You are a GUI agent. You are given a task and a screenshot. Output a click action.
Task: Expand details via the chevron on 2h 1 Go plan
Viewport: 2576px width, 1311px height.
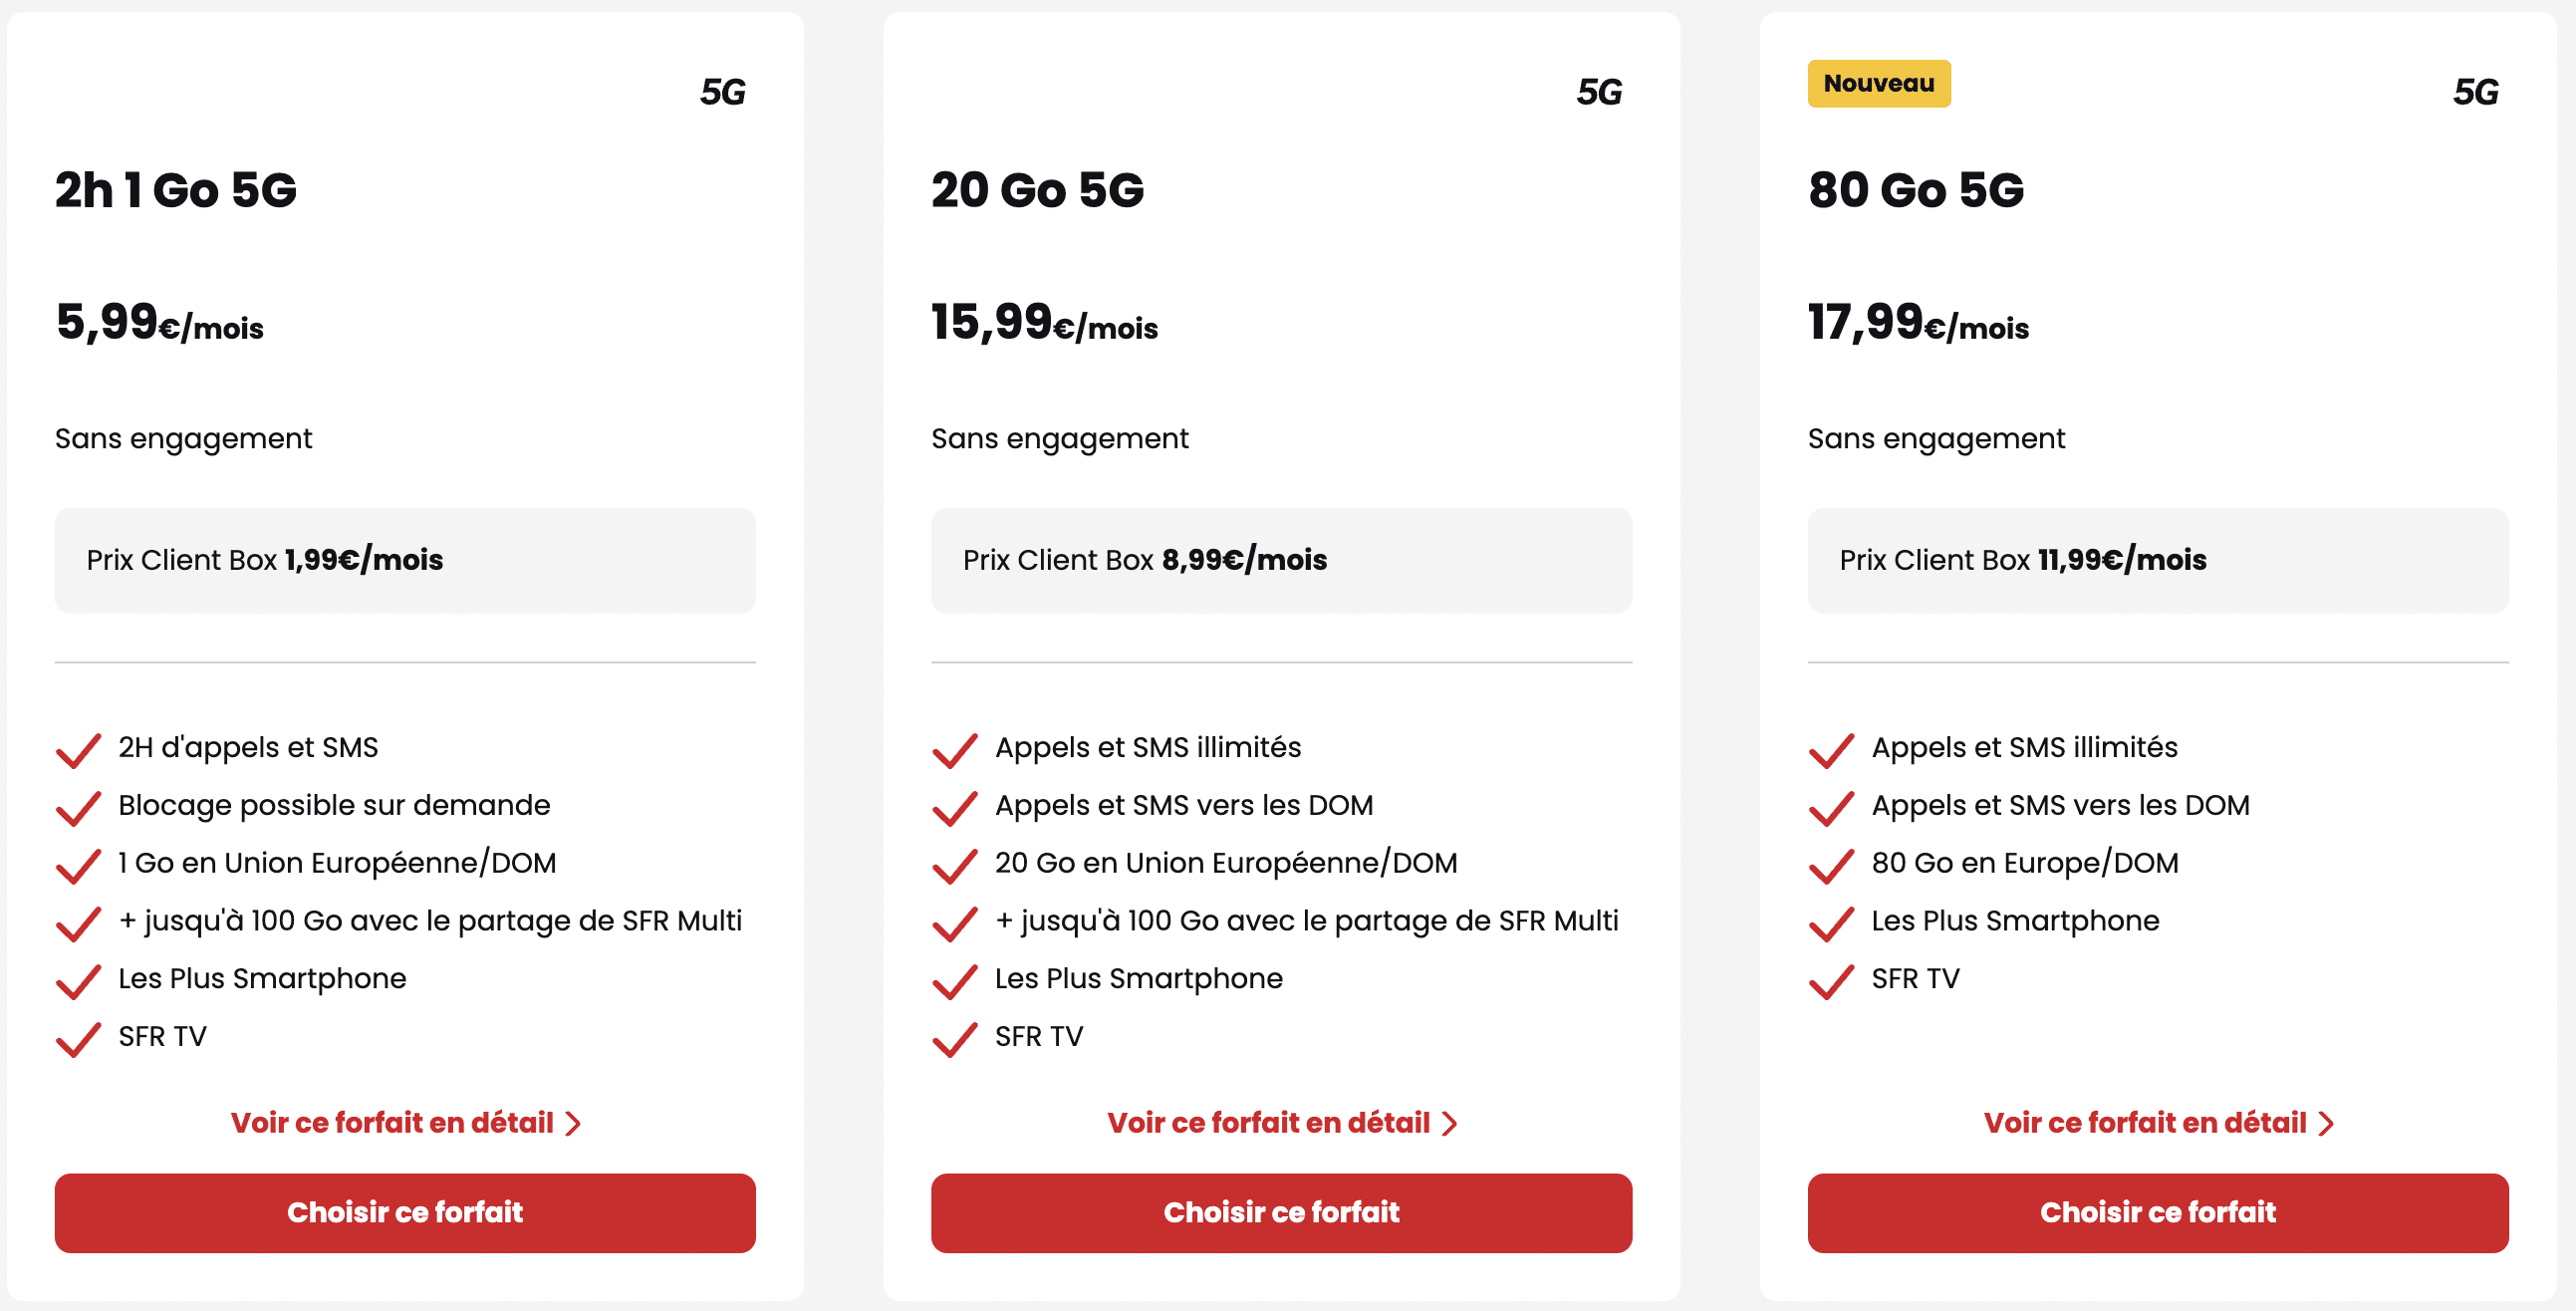(x=575, y=1123)
